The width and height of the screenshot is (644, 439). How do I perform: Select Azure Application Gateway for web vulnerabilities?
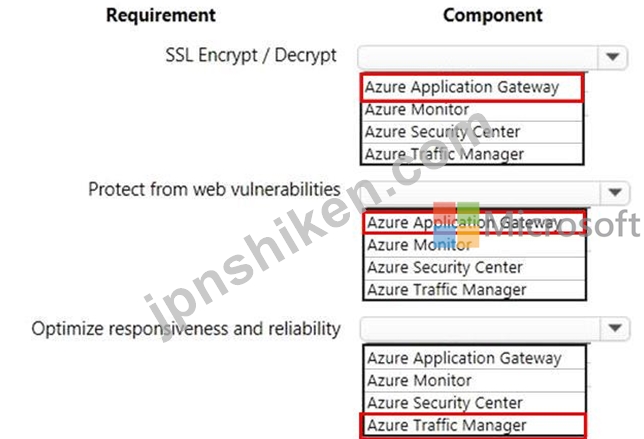pos(474,223)
